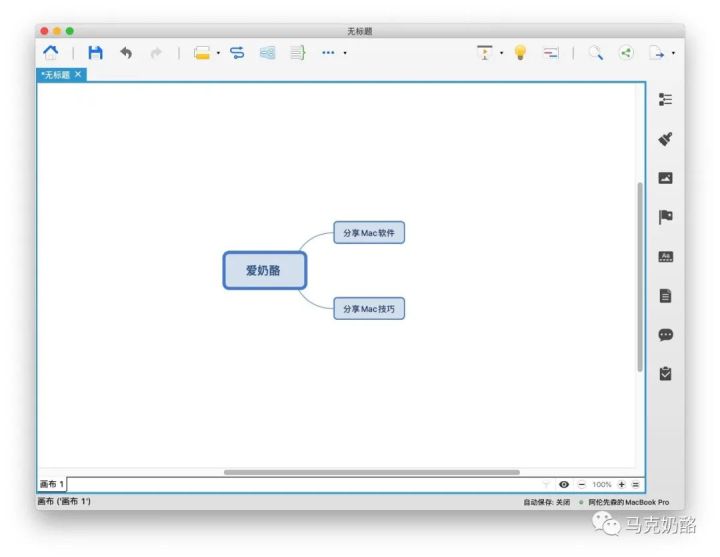Viewport: 720px width, 557px height.
Task: Open presentation mode dropdown arrow
Action: click(x=501, y=53)
